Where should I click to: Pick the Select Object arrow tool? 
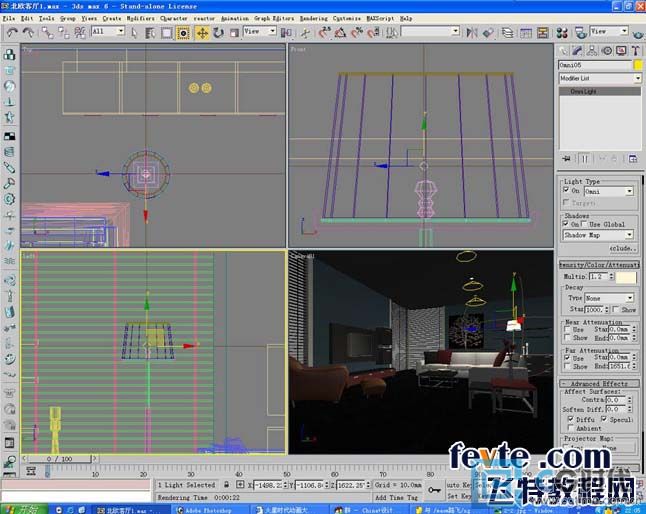click(134, 33)
